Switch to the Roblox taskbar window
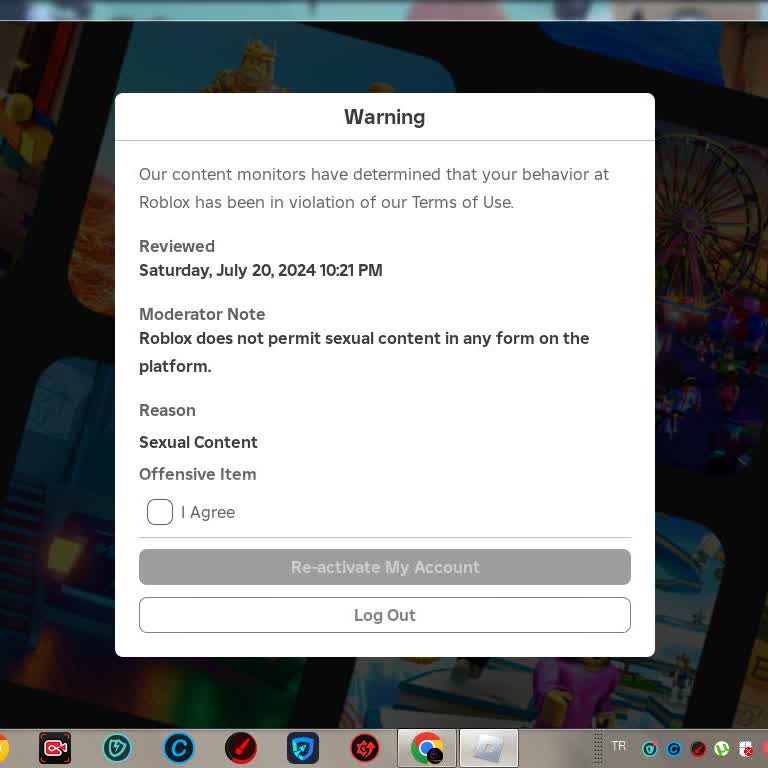This screenshot has width=768, height=768. [489, 748]
